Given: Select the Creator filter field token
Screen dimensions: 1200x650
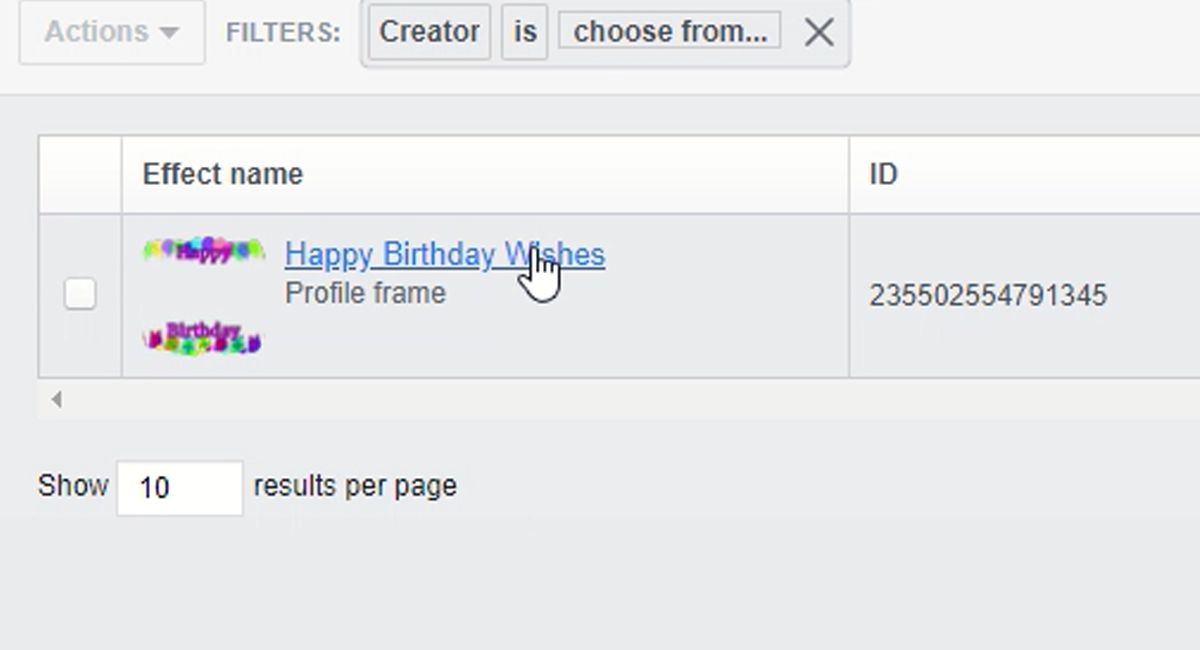Looking at the screenshot, I should click(x=429, y=32).
